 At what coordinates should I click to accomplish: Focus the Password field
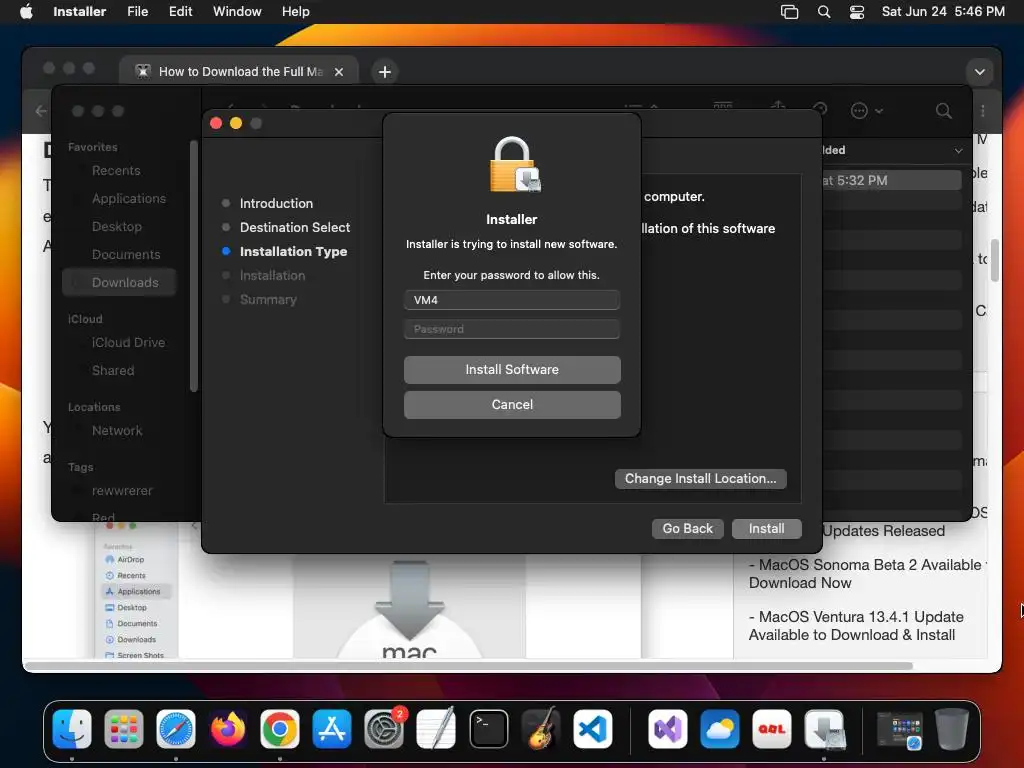coord(512,329)
